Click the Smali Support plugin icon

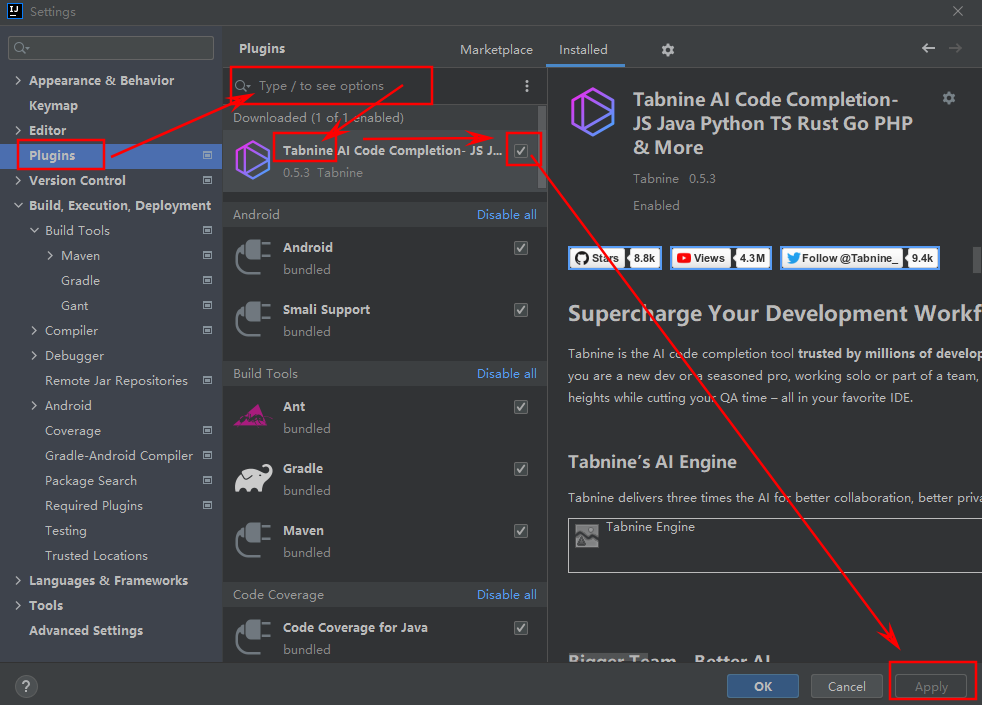[x=253, y=319]
